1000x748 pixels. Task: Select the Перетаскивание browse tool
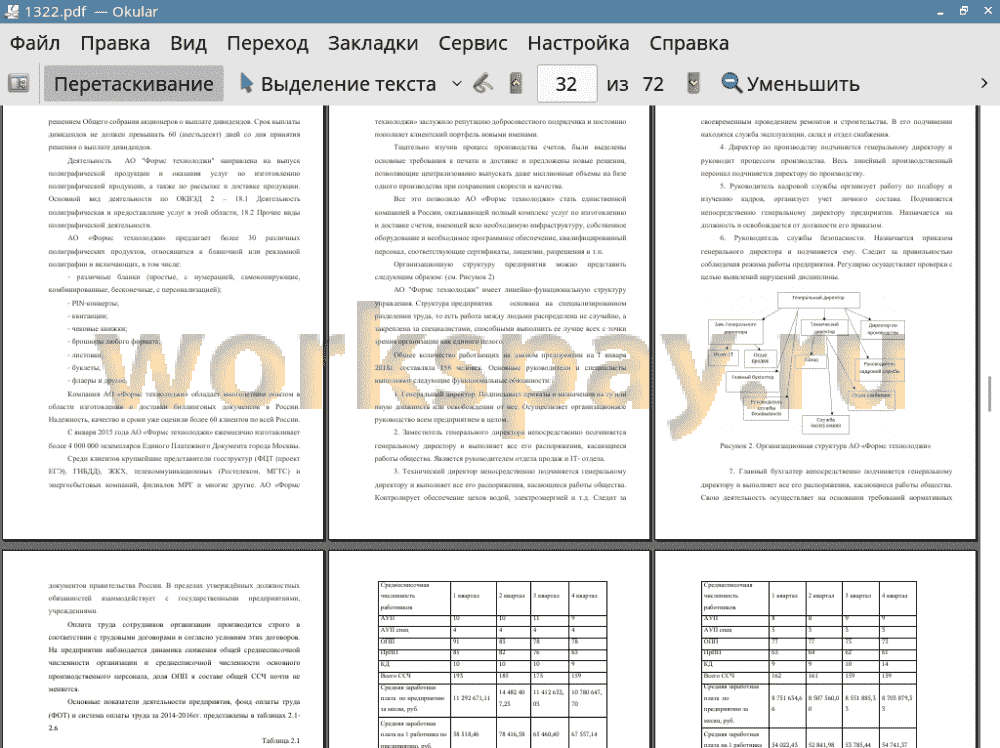(x=133, y=84)
